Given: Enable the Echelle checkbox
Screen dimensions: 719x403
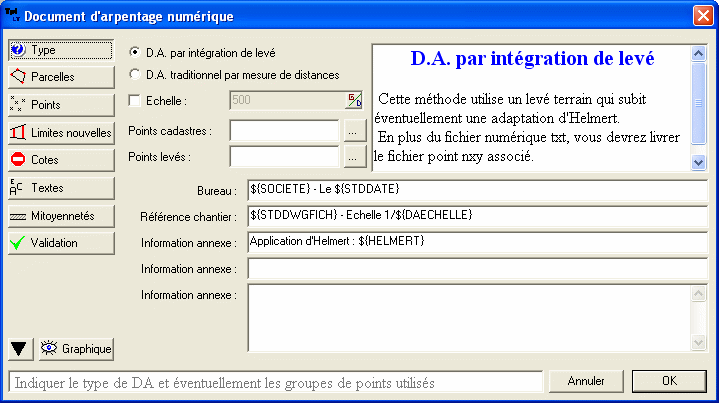Looking at the screenshot, I should [136, 100].
